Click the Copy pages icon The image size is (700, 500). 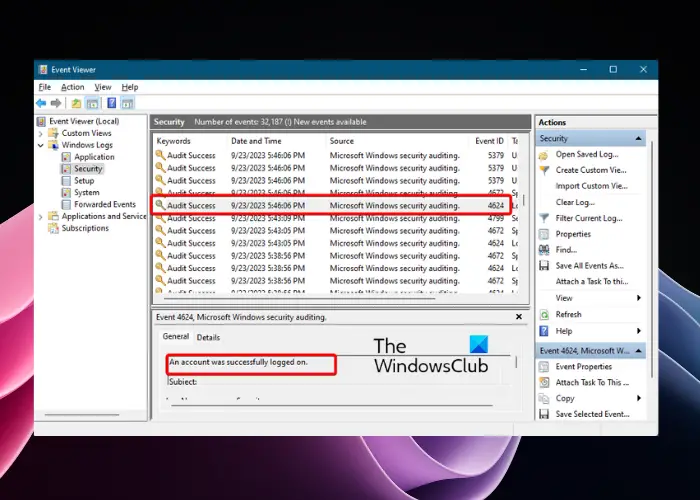pyautogui.click(x=544, y=399)
